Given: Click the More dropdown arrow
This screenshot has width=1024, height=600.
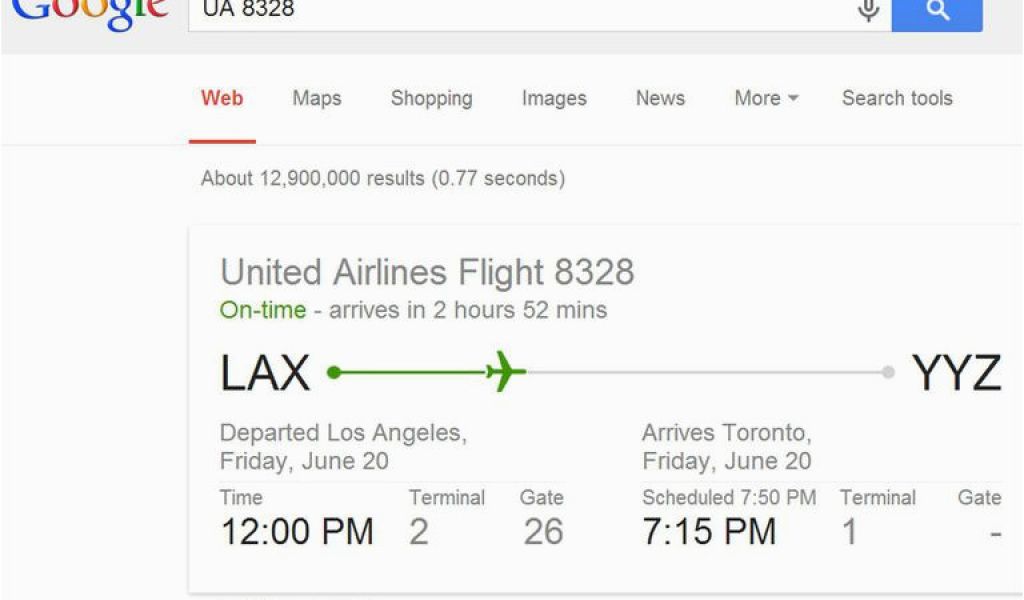Looking at the screenshot, I should click(x=793, y=98).
